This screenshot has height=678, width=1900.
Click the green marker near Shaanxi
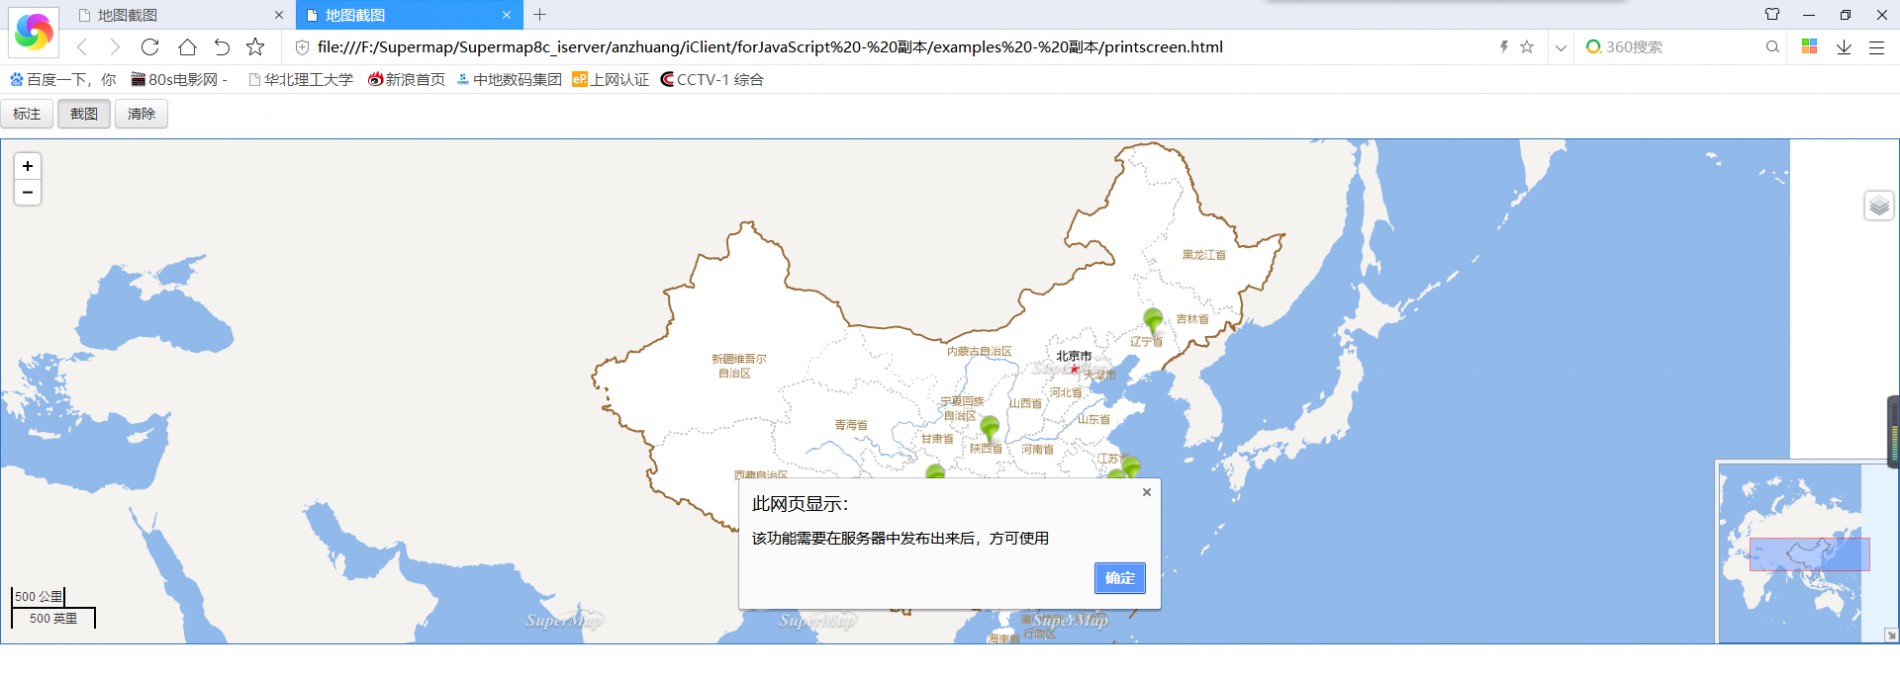pyautogui.click(x=989, y=428)
